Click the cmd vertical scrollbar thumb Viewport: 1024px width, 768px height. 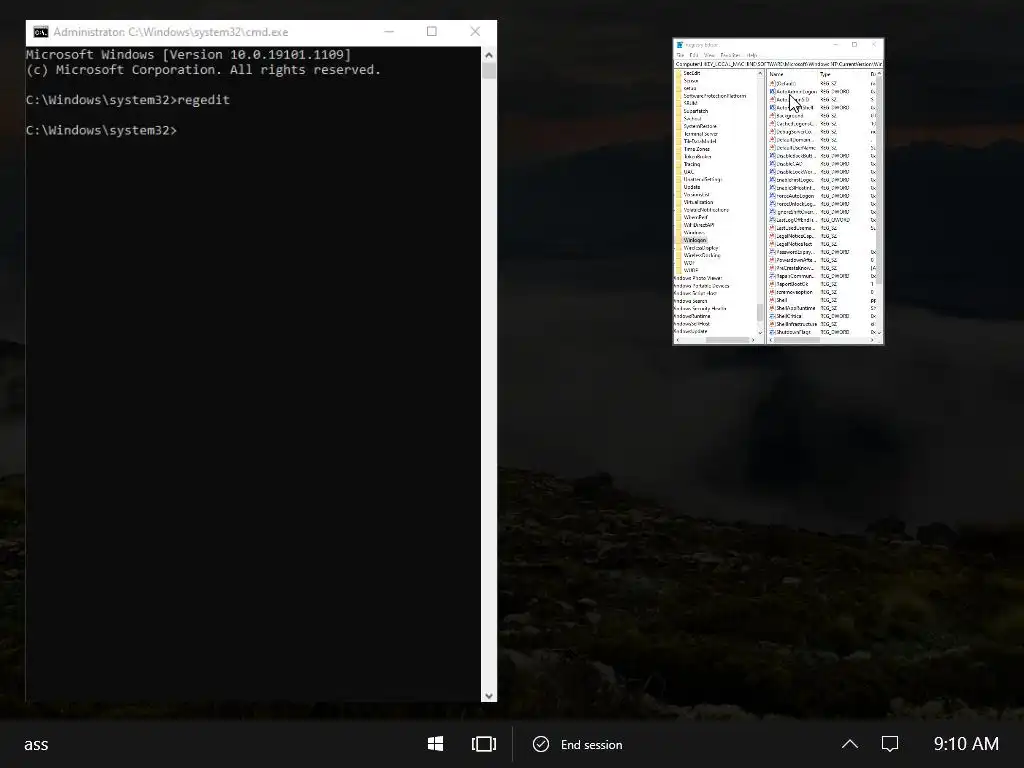pyautogui.click(x=488, y=71)
